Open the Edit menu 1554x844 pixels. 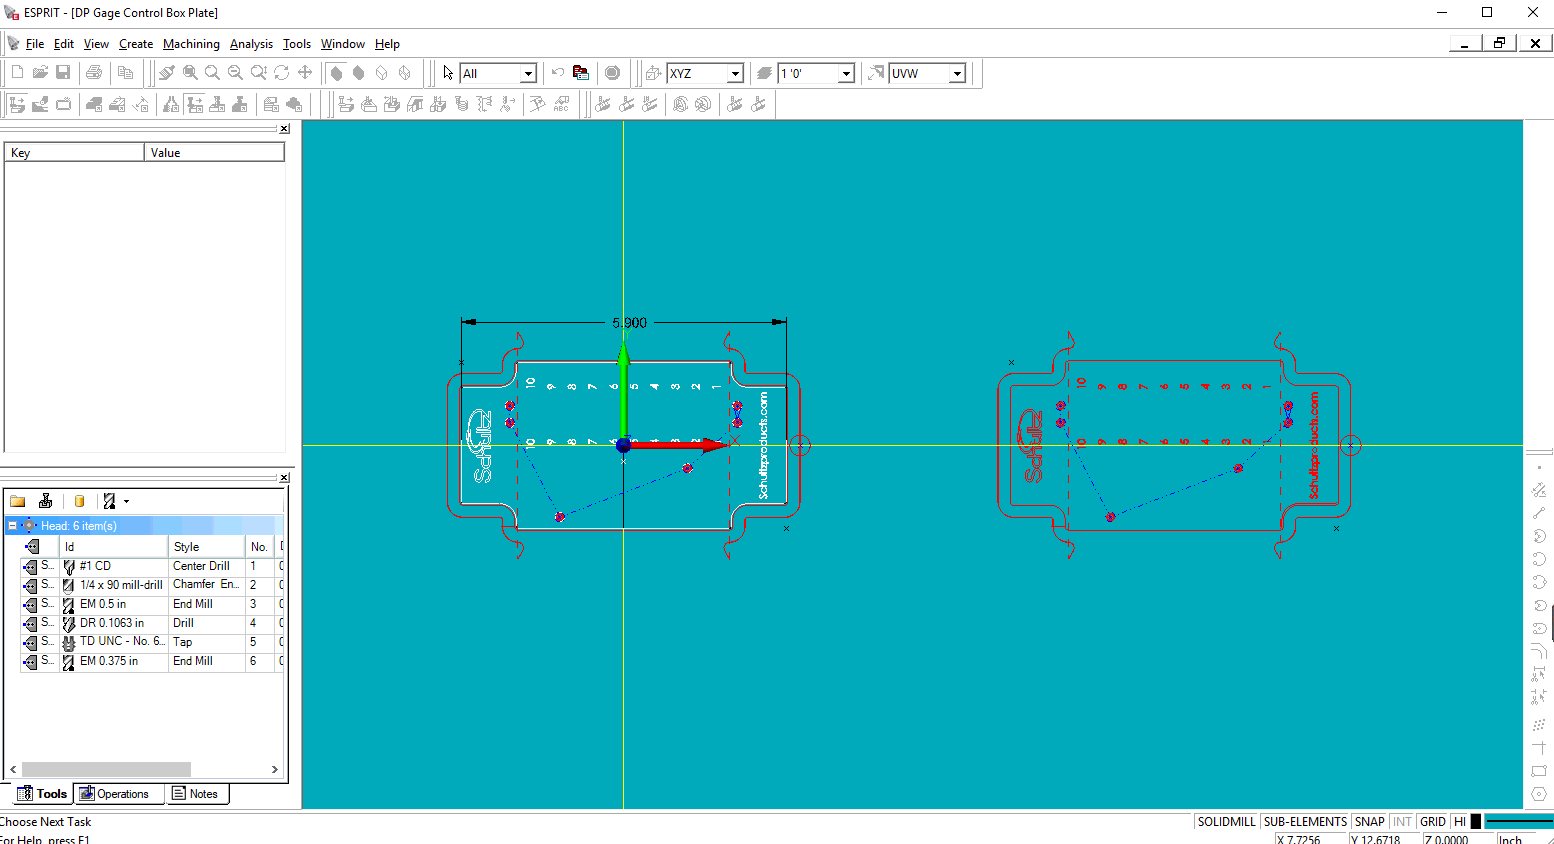pyautogui.click(x=64, y=44)
